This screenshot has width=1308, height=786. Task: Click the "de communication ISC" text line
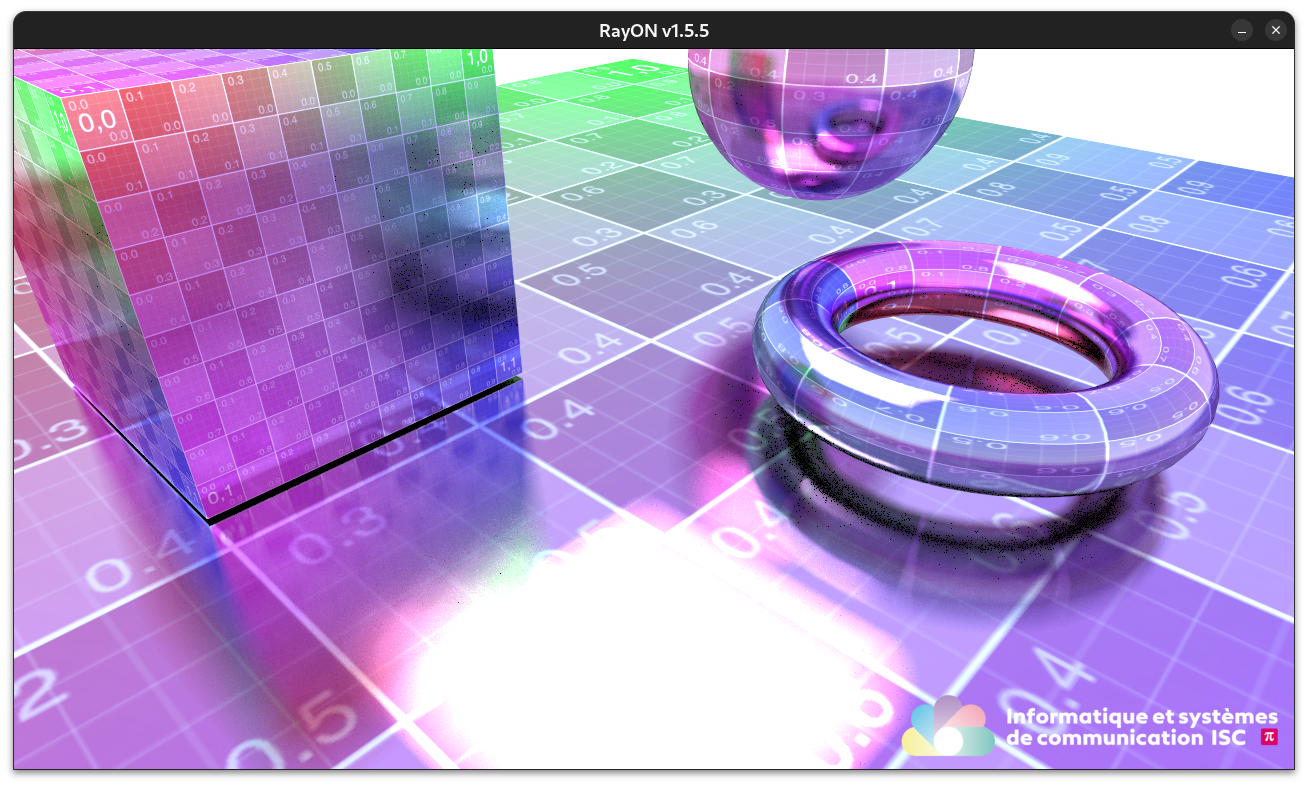[1125, 739]
